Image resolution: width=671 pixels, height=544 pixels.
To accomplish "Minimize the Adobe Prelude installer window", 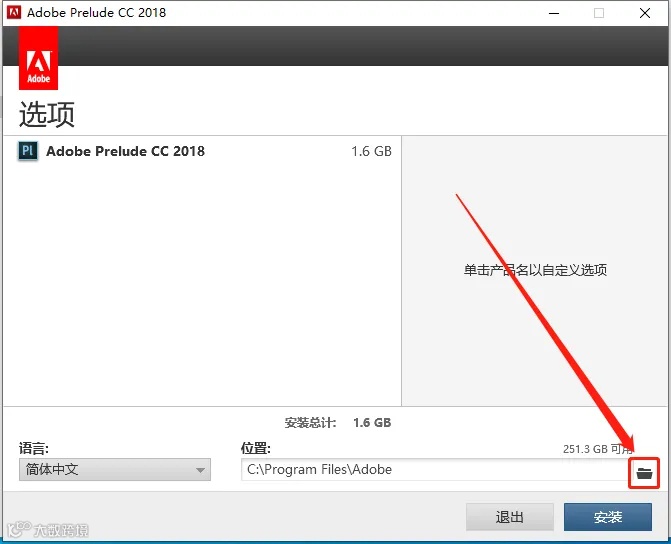I will point(554,13).
